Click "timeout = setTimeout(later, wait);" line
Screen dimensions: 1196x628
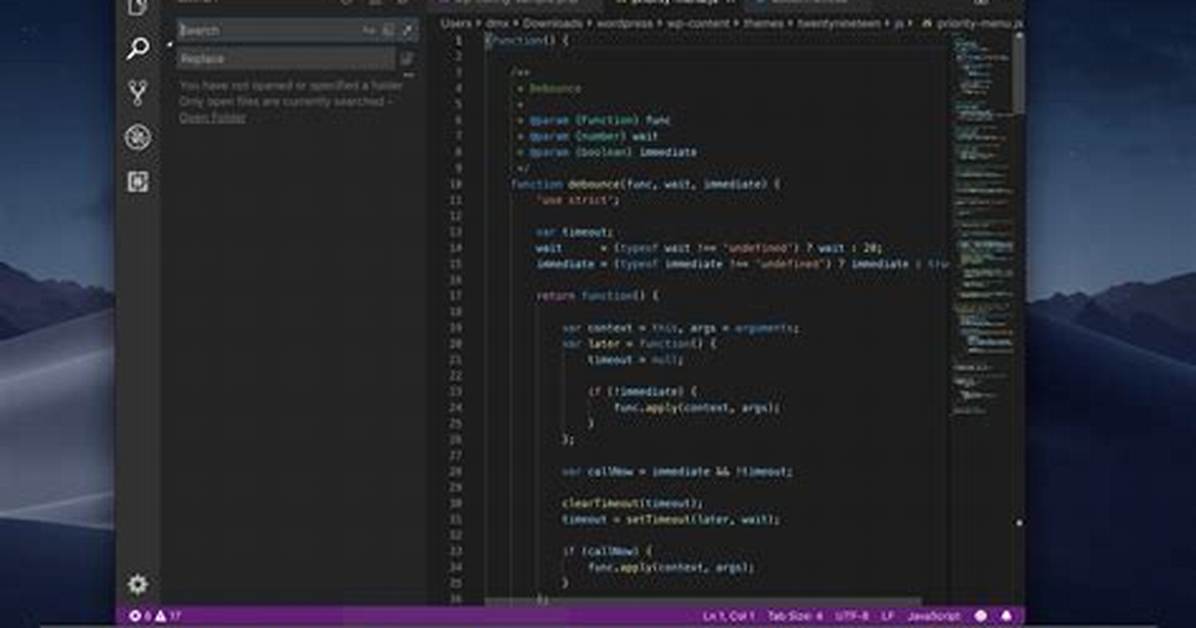tap(670, 519)
